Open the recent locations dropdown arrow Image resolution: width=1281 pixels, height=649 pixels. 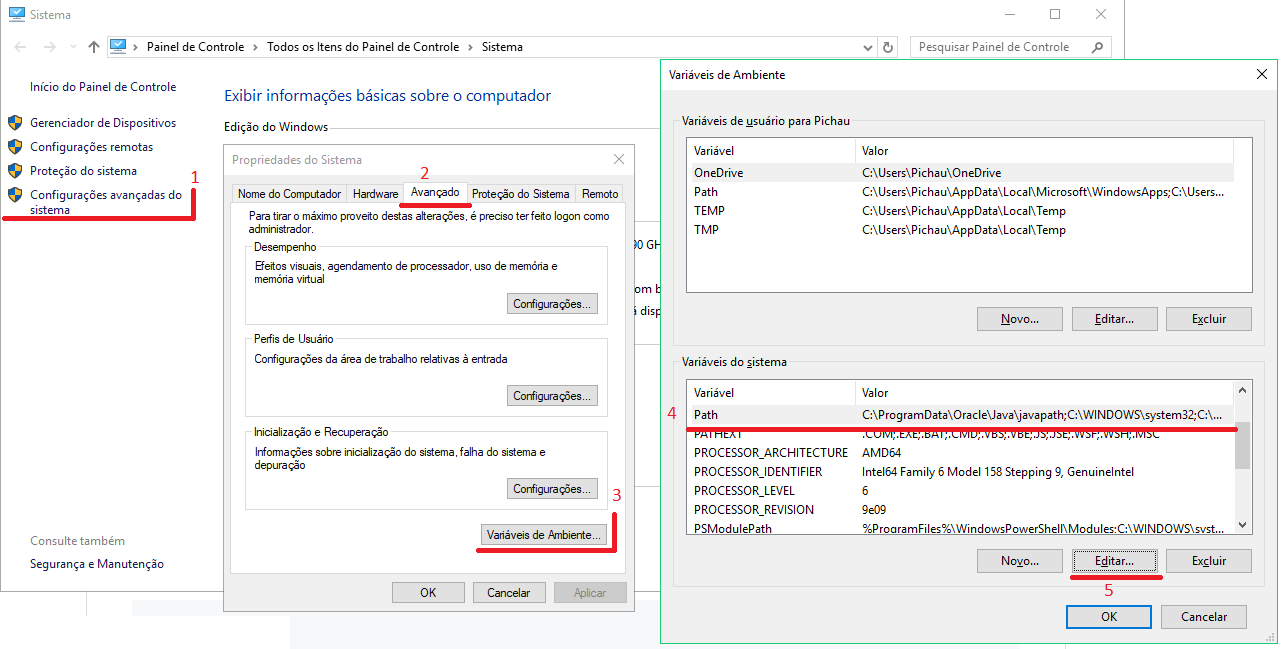click(72, 47)
